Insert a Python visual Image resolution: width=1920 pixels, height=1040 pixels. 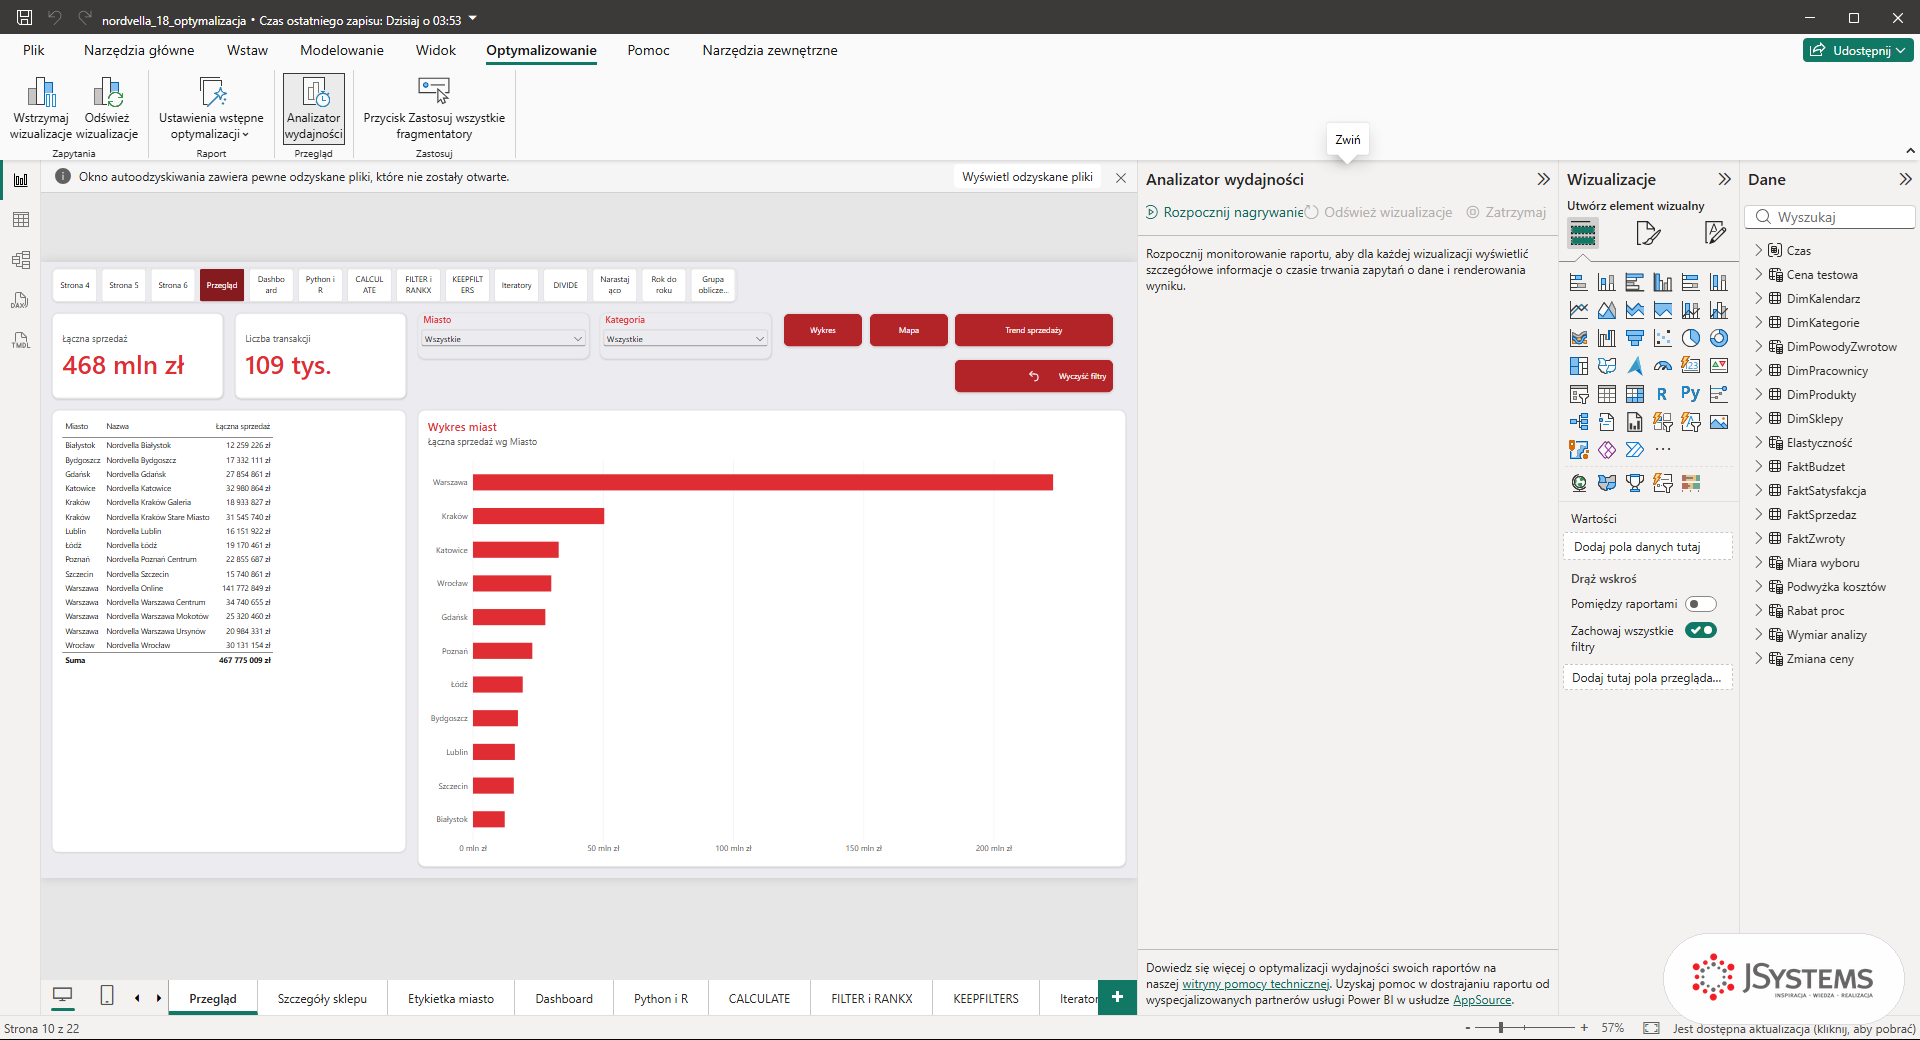1690,394
